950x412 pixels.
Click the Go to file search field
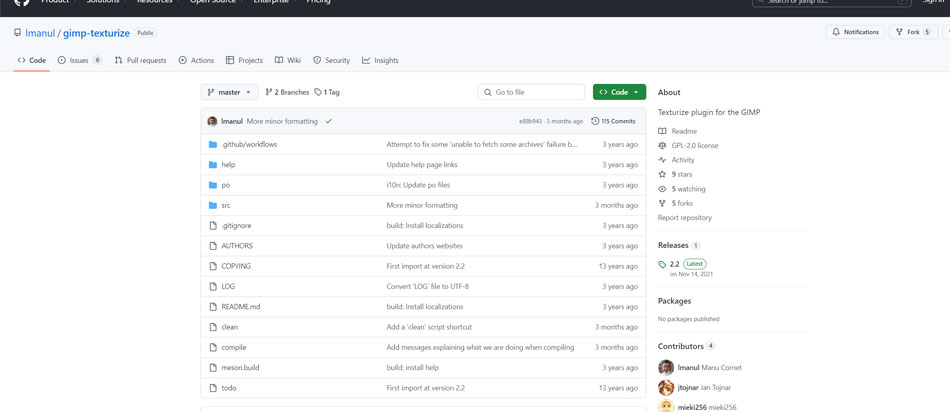(x=531, y=92)
